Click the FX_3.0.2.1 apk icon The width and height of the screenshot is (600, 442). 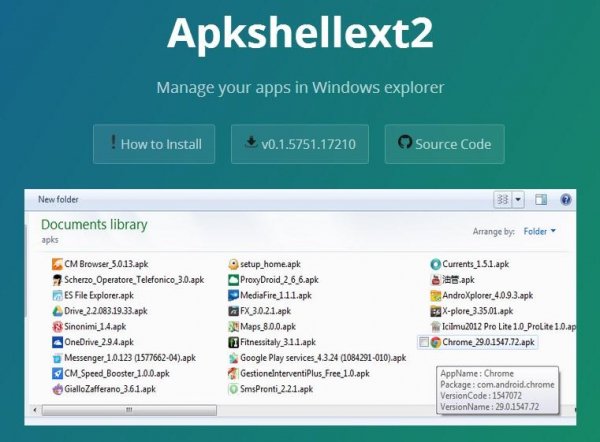click(233, 311)
